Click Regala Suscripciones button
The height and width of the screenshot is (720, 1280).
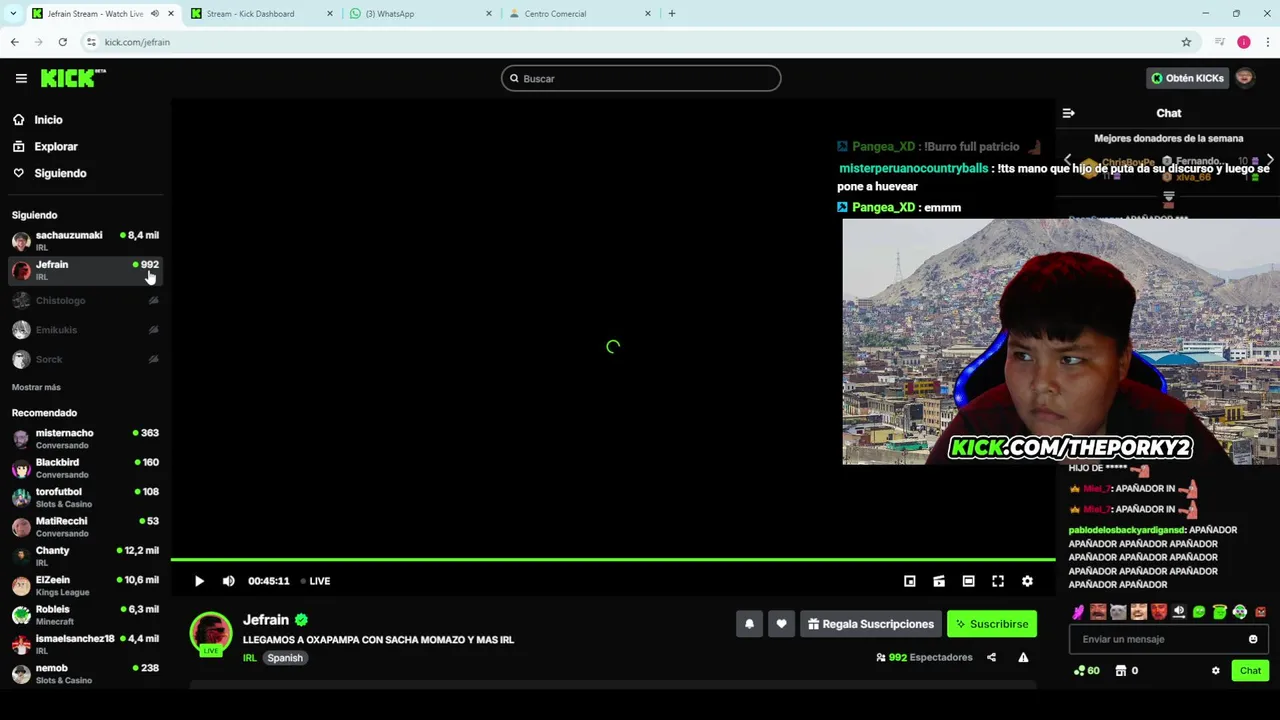coord(870,624)
